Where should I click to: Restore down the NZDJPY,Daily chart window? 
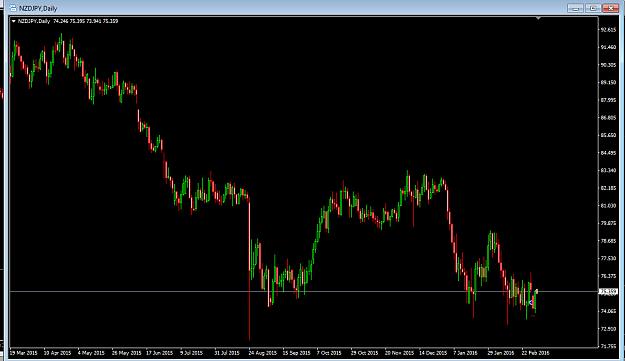click(593, 8)
